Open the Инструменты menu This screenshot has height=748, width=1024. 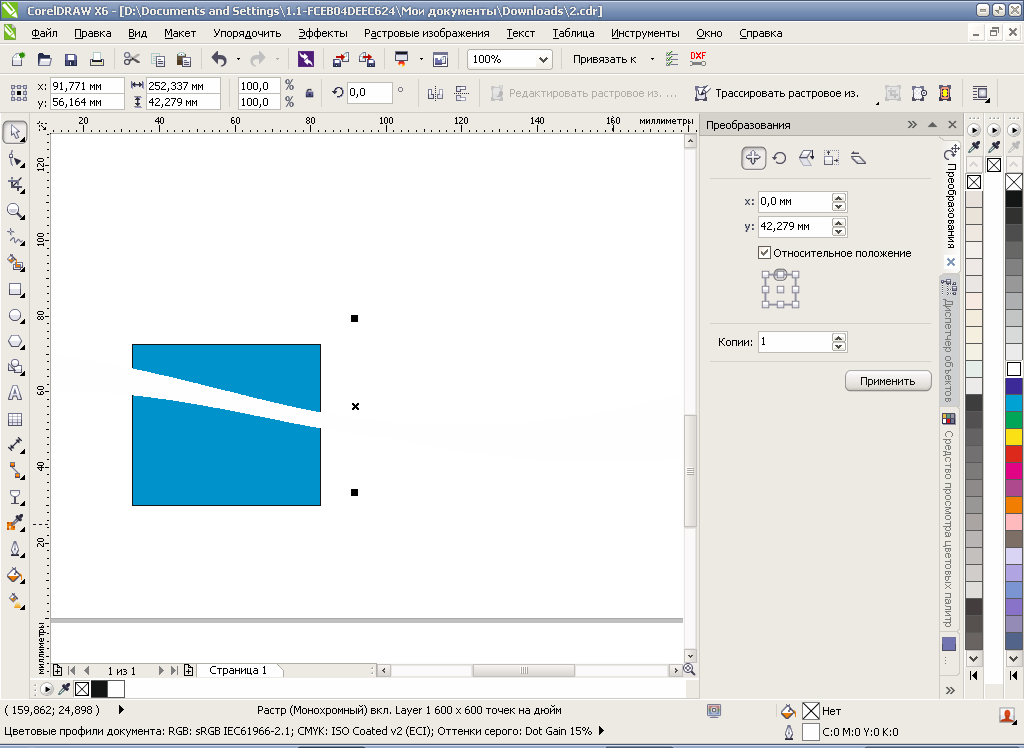point(645,33)
